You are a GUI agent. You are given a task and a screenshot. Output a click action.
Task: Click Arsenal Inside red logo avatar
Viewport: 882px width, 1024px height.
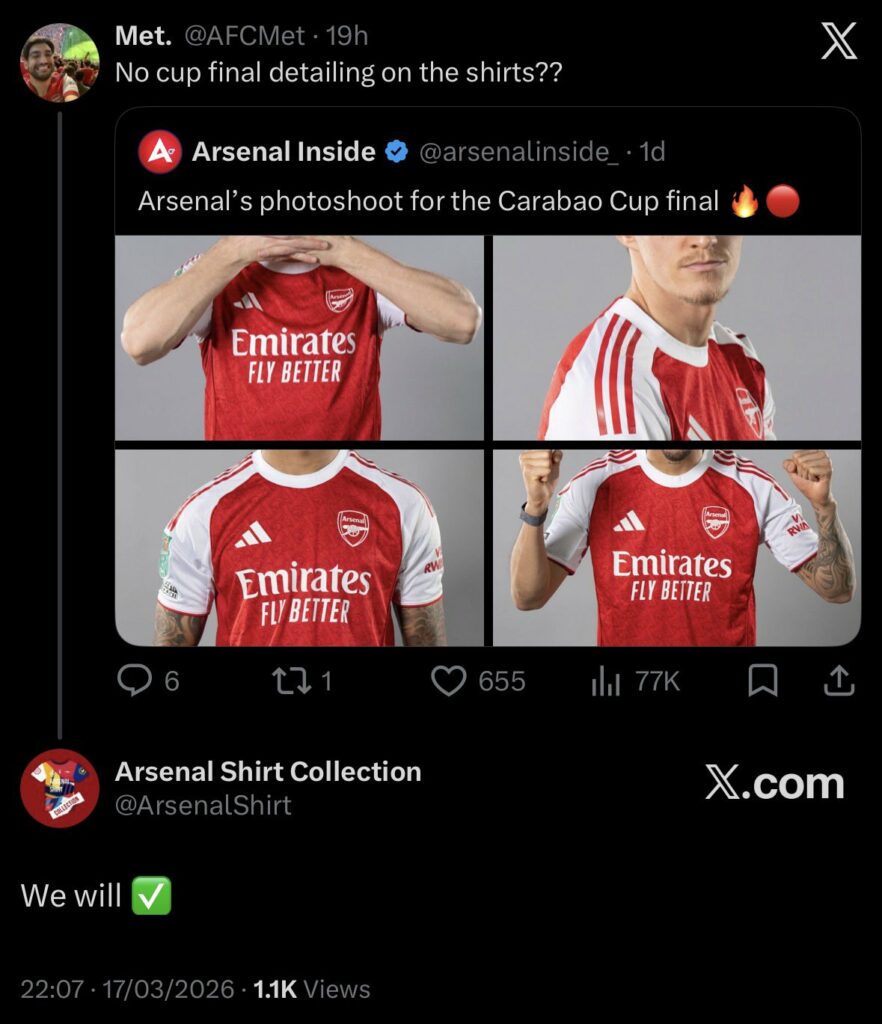[x=159, y=152]
